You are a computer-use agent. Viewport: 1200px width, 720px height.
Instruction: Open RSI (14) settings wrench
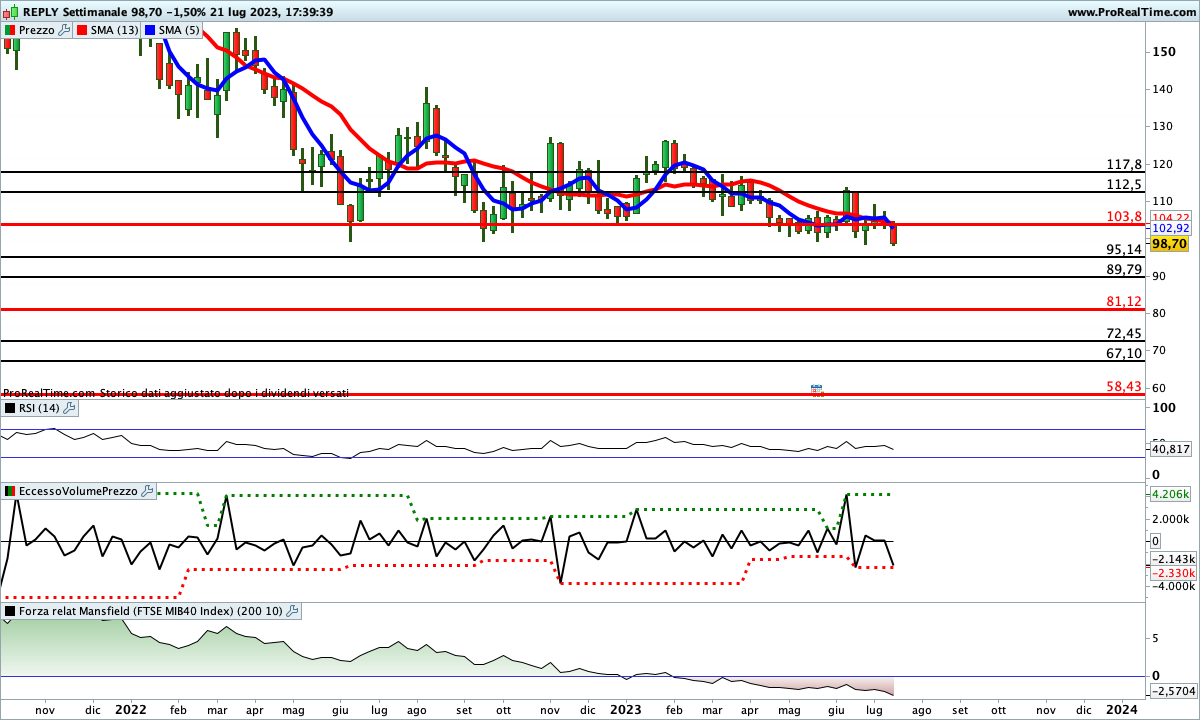click(69, 408)
